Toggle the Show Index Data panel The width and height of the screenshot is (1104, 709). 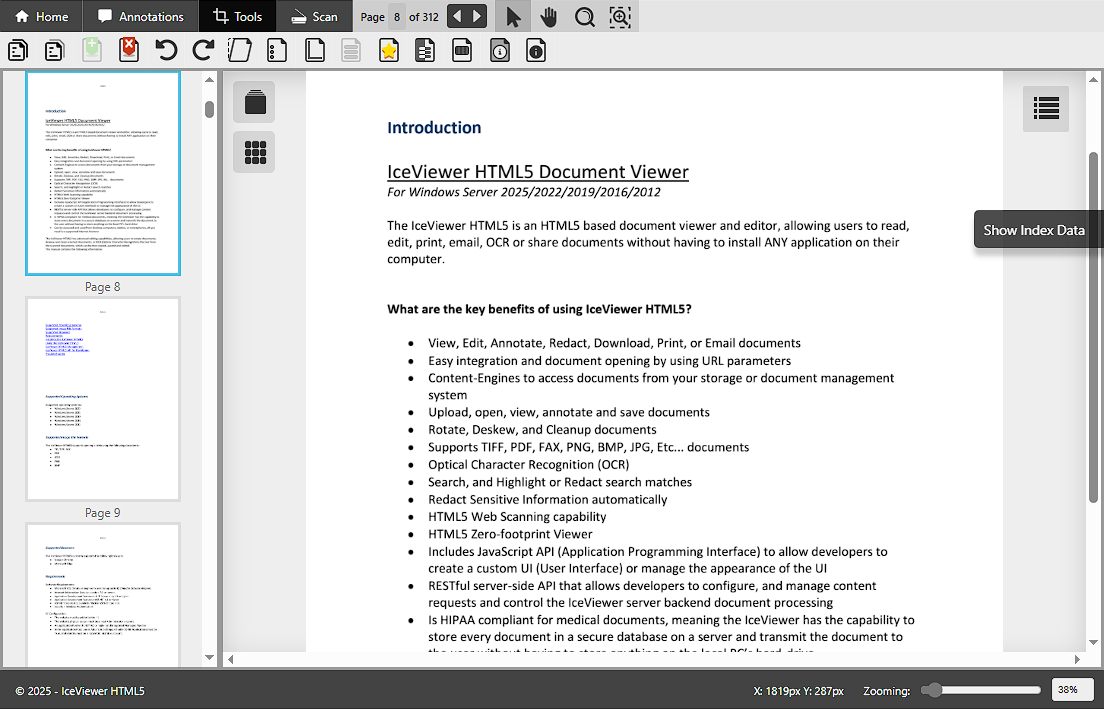point(1046,108)
